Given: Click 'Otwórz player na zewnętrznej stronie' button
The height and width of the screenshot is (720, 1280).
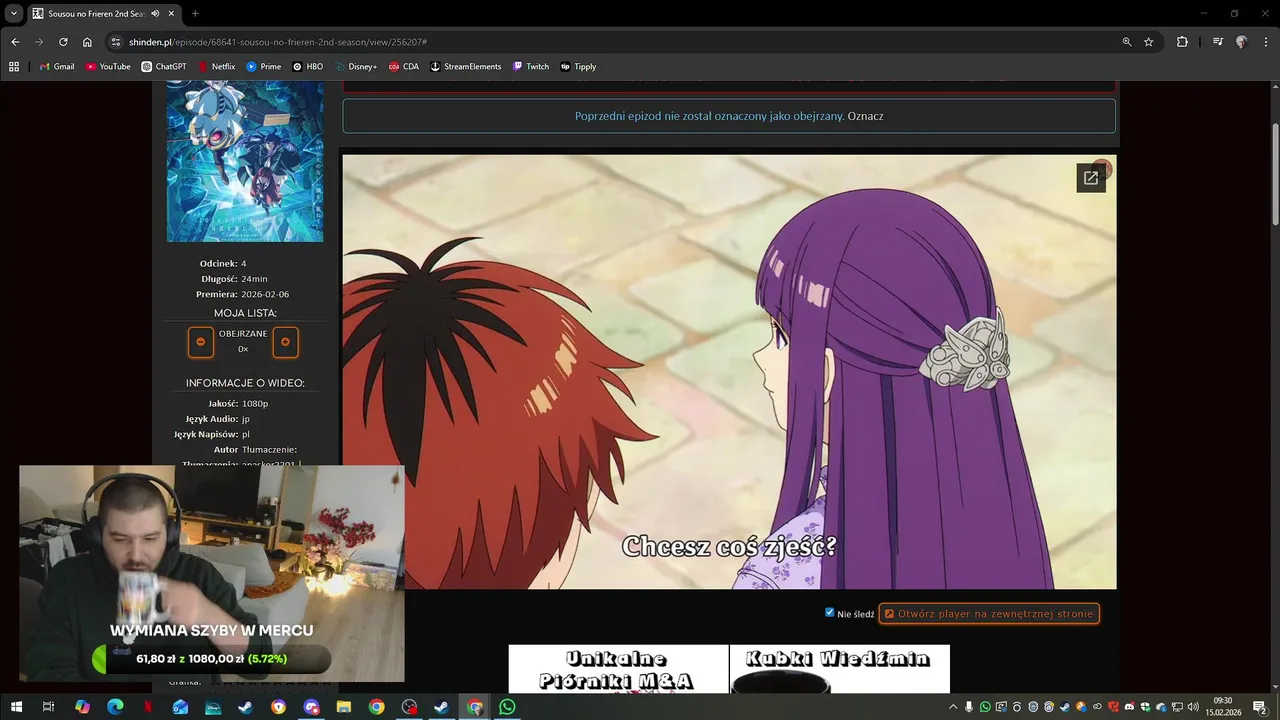Looking at the screenshot, I should click(x=989, y=614).
